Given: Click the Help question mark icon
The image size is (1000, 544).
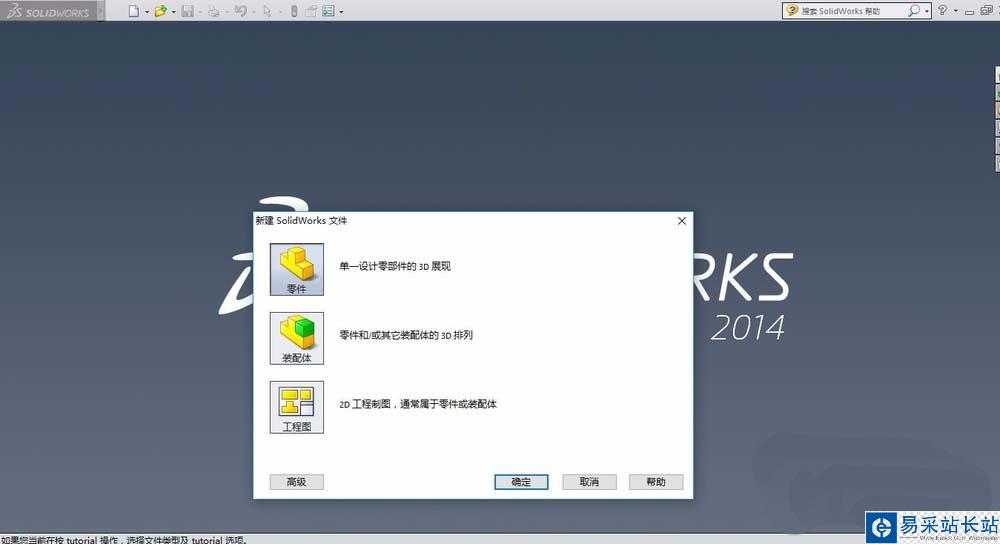Looking at the screenshot, I should (x=943, y=10).
